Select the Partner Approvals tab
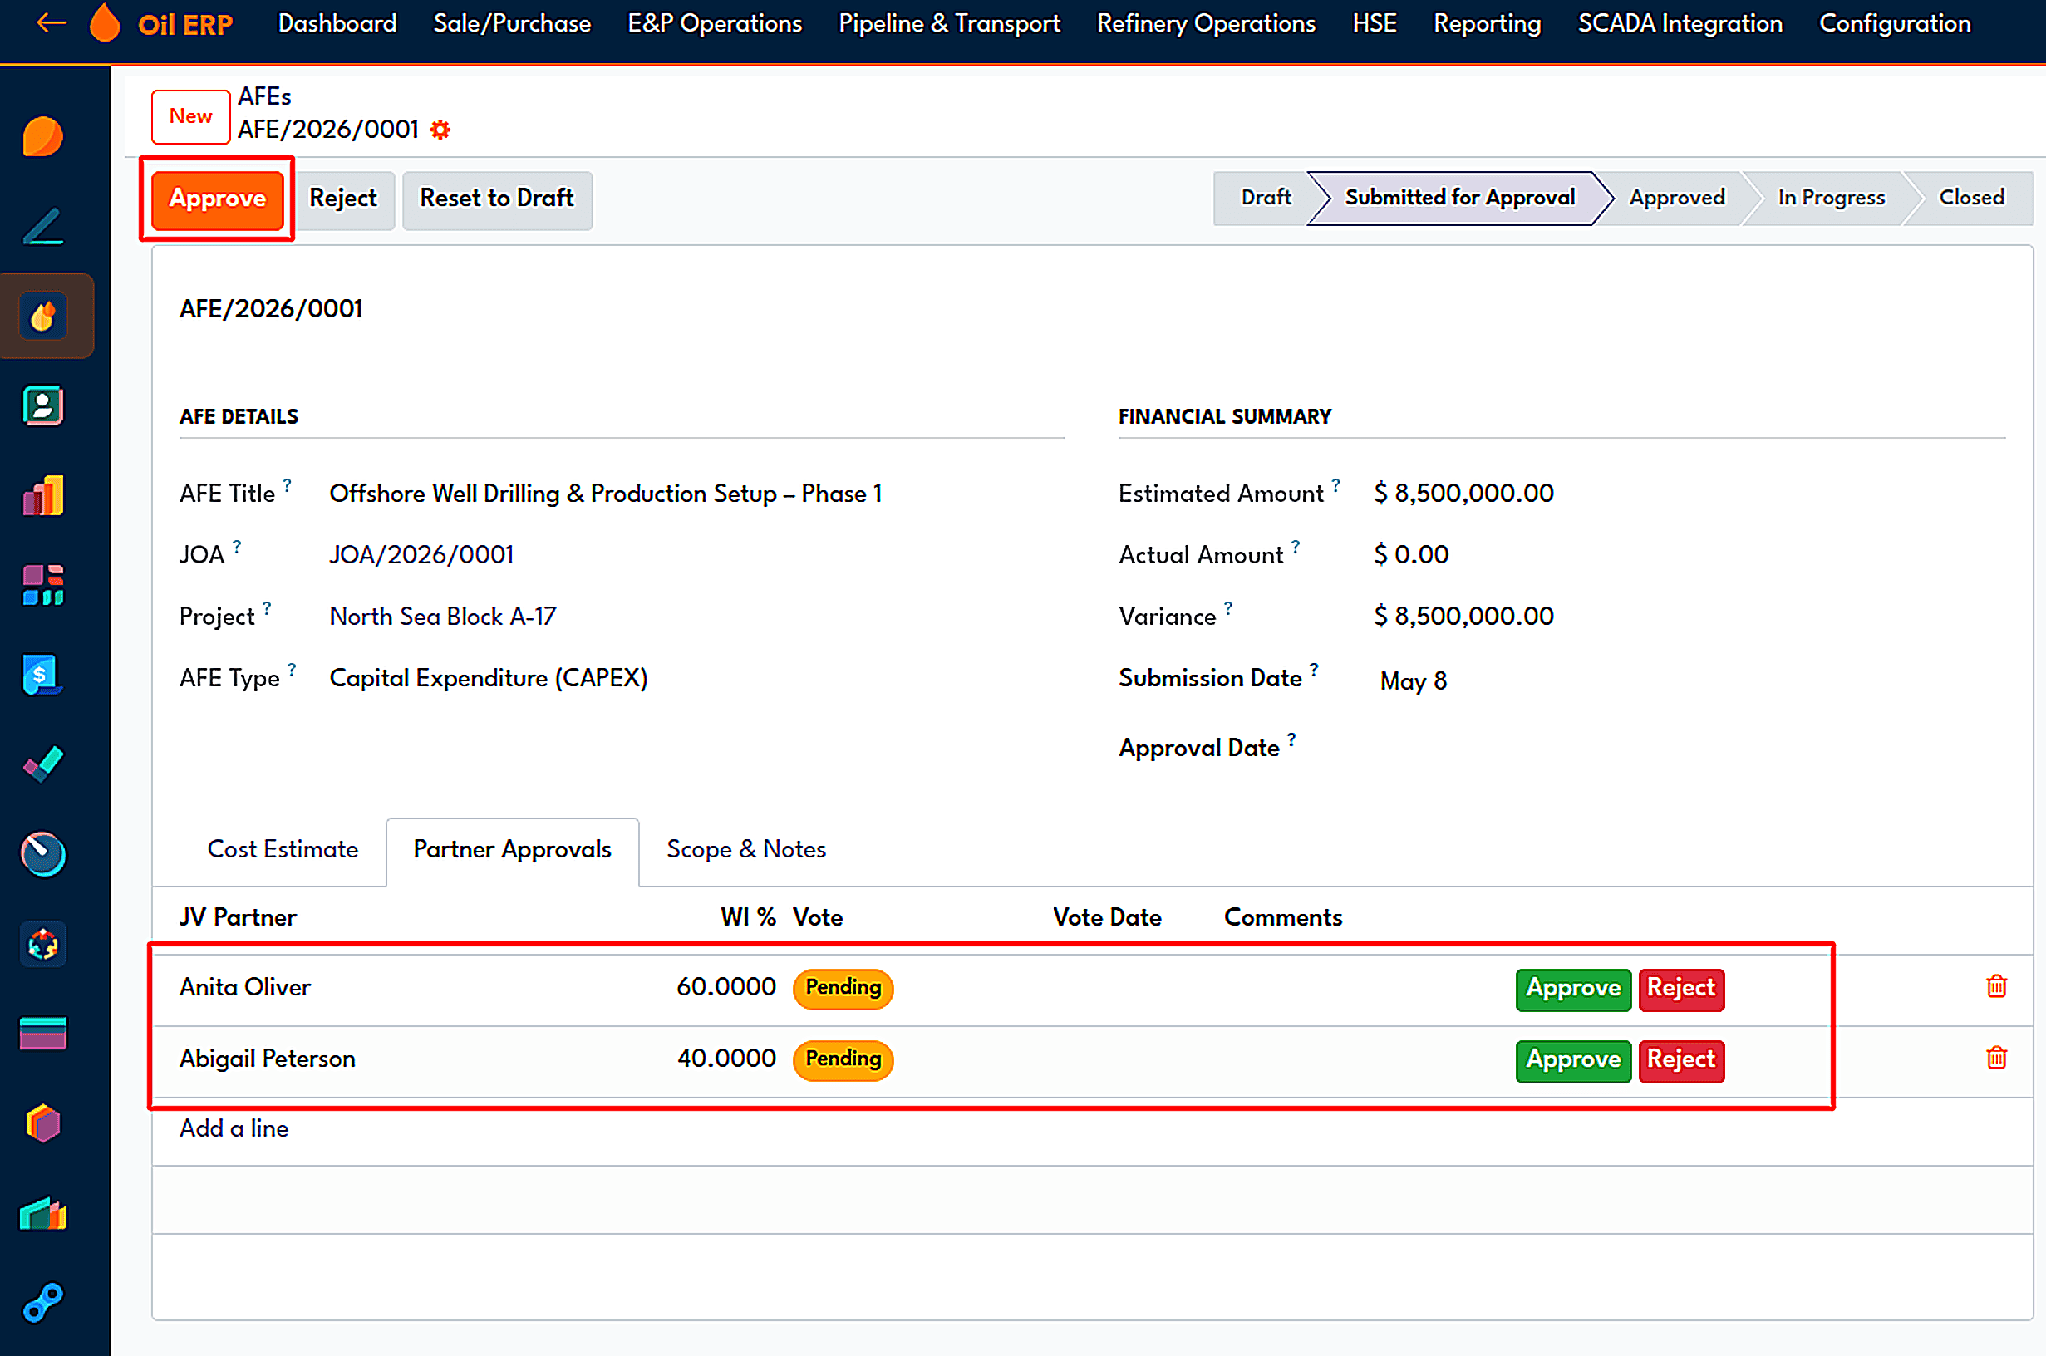The image size is (2046, 1356). (x=512, y=851)
